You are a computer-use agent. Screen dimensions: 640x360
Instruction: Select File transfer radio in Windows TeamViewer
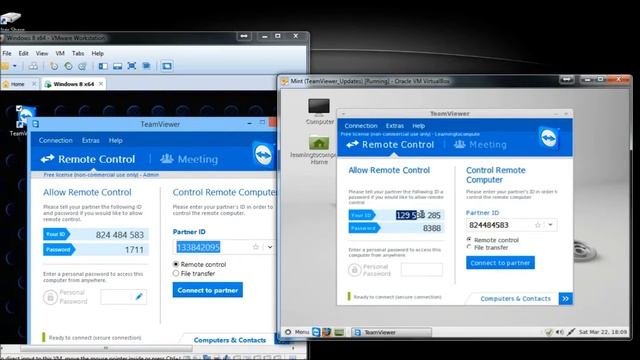pyautogui.click(x=176, y=273)
